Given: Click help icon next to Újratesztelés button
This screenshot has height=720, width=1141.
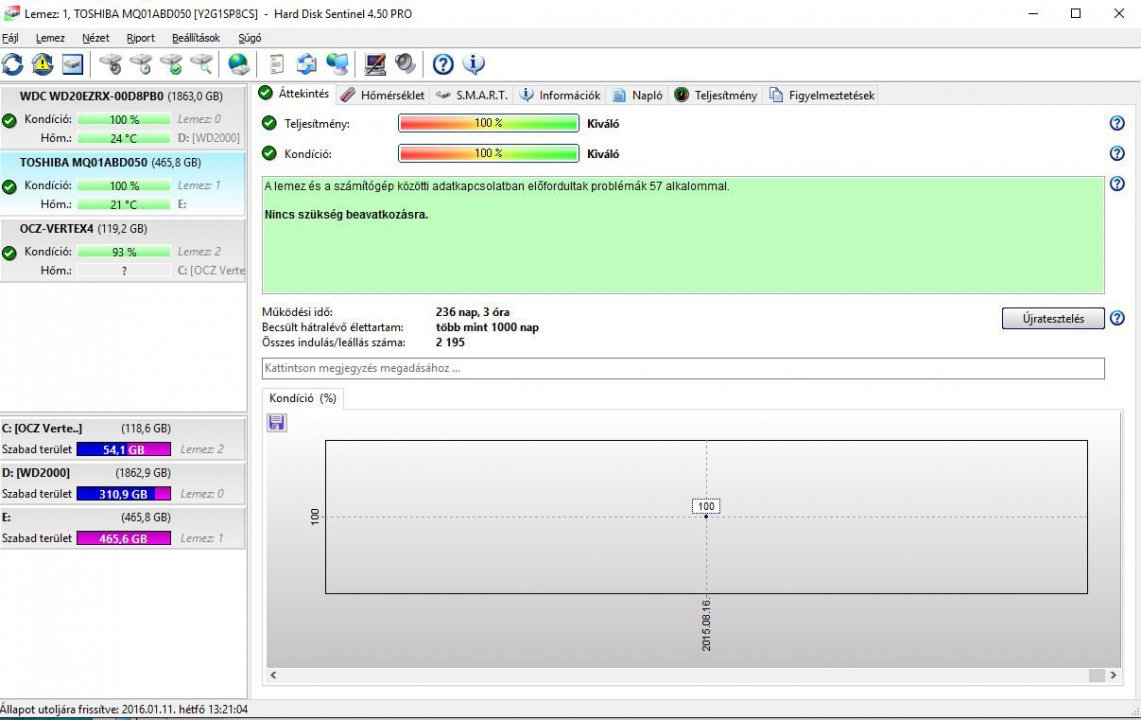Looking at the screenshot, I should (1117, 318).
